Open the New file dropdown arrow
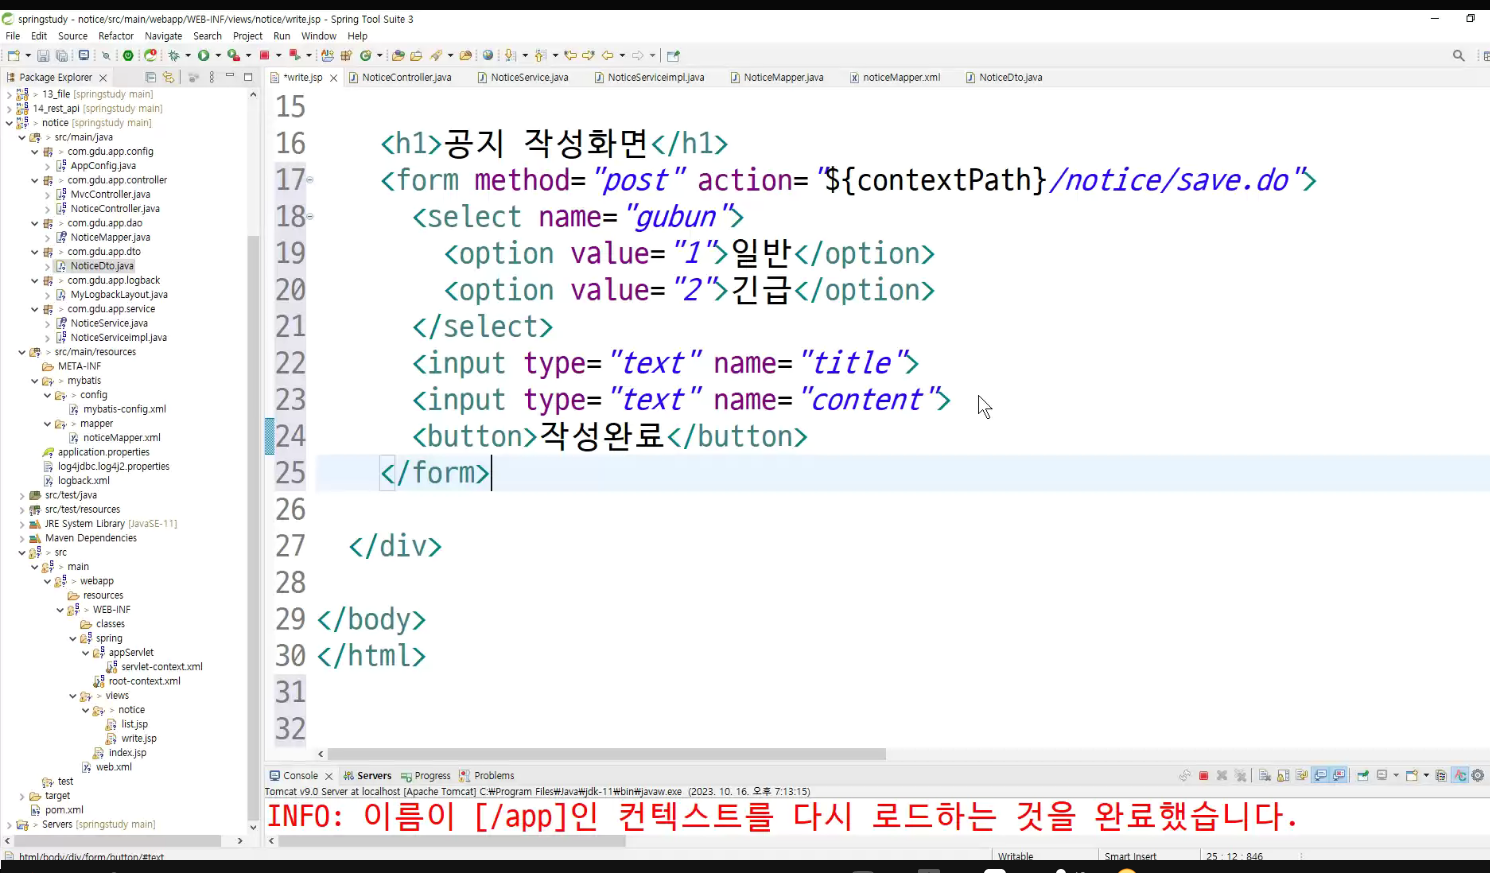Viewport: 1490px width, 873px height. pyautogui.click(x=28, y=55)
